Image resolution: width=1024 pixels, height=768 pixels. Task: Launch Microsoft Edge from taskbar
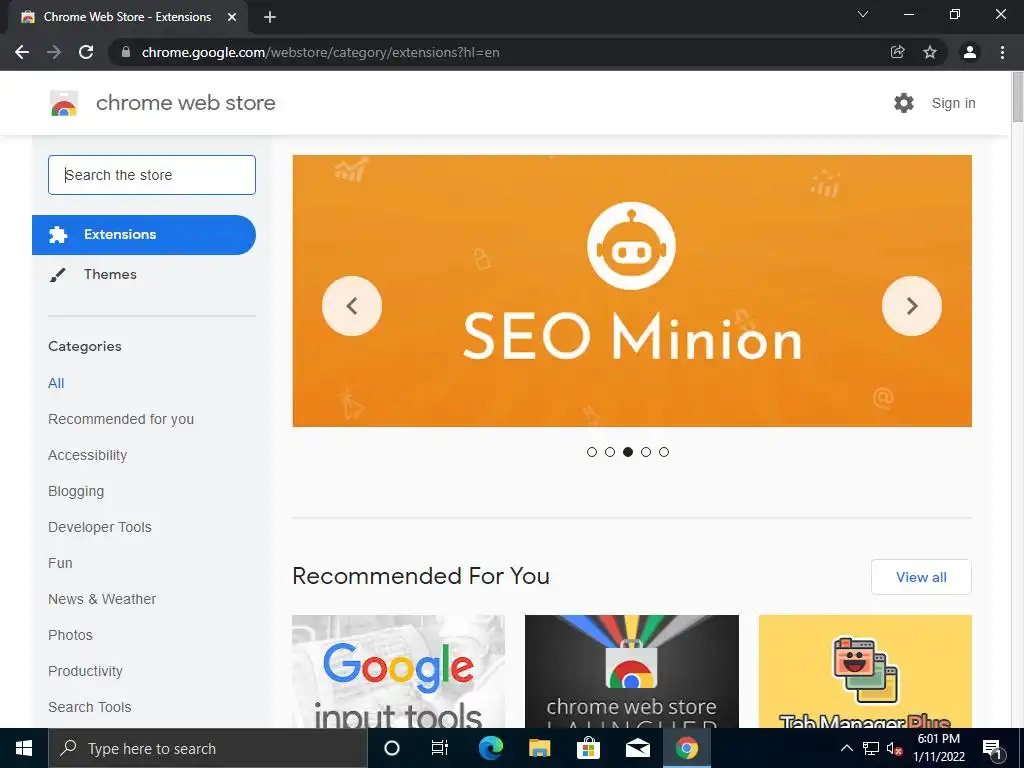click(x=490, y=748)
